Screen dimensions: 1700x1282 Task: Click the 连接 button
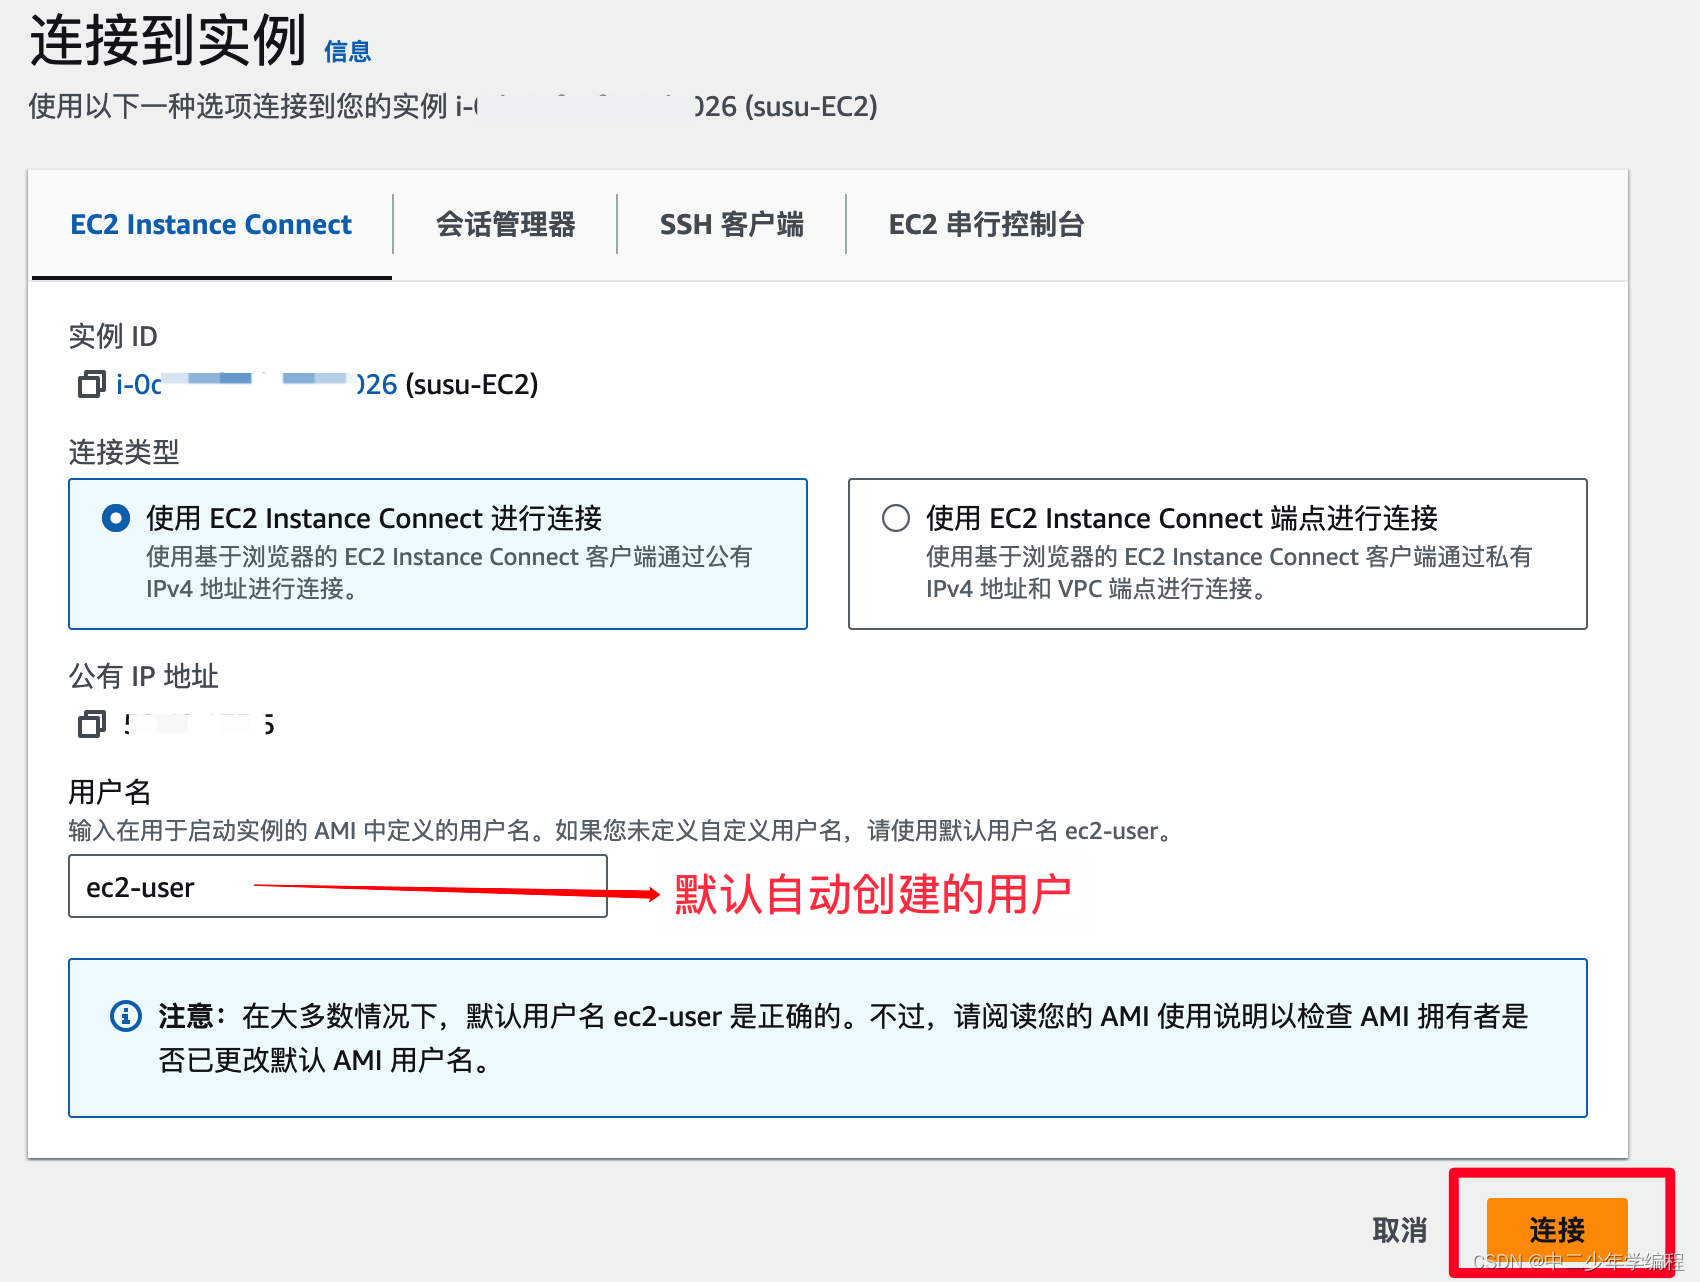click(1557, 1230)
